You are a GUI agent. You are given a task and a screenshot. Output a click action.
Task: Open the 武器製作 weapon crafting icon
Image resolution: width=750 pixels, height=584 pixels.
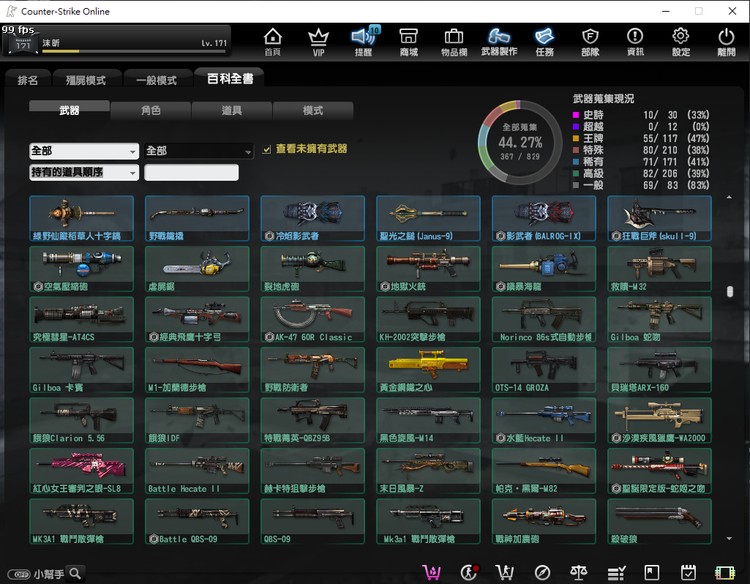499,42
